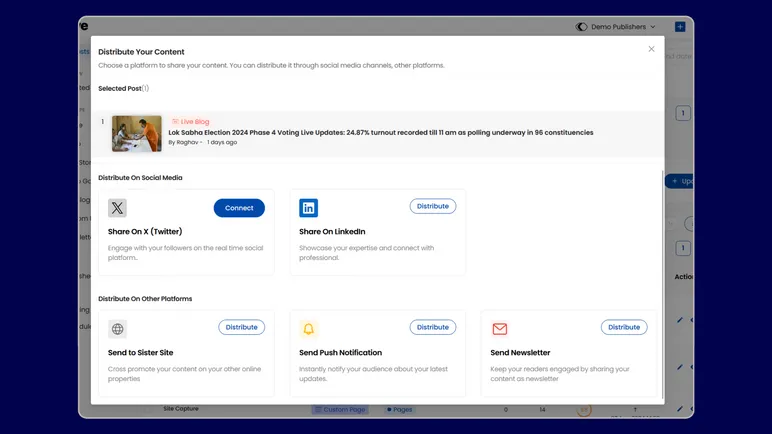Click the X (Twitter) logo icon
The image size is (772, 434).
(x=118, y=208)
